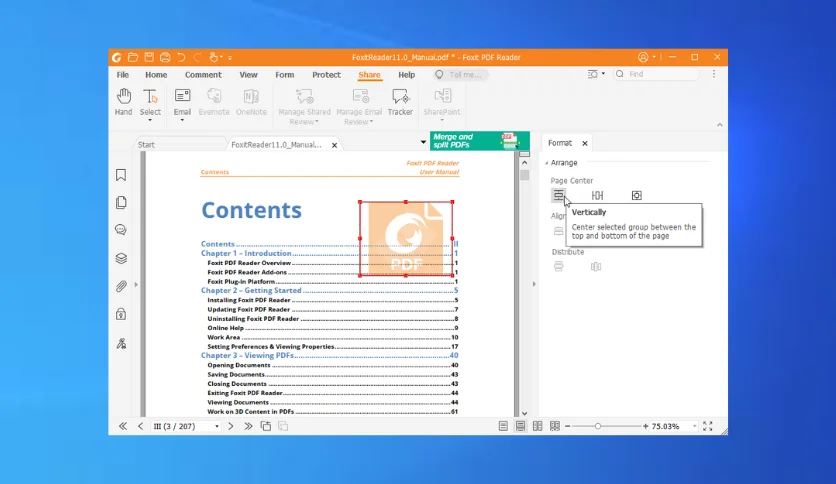Screen dimensions: 836x484
Task: Open the Layers panel icon
Action: [x=121, y=258]
